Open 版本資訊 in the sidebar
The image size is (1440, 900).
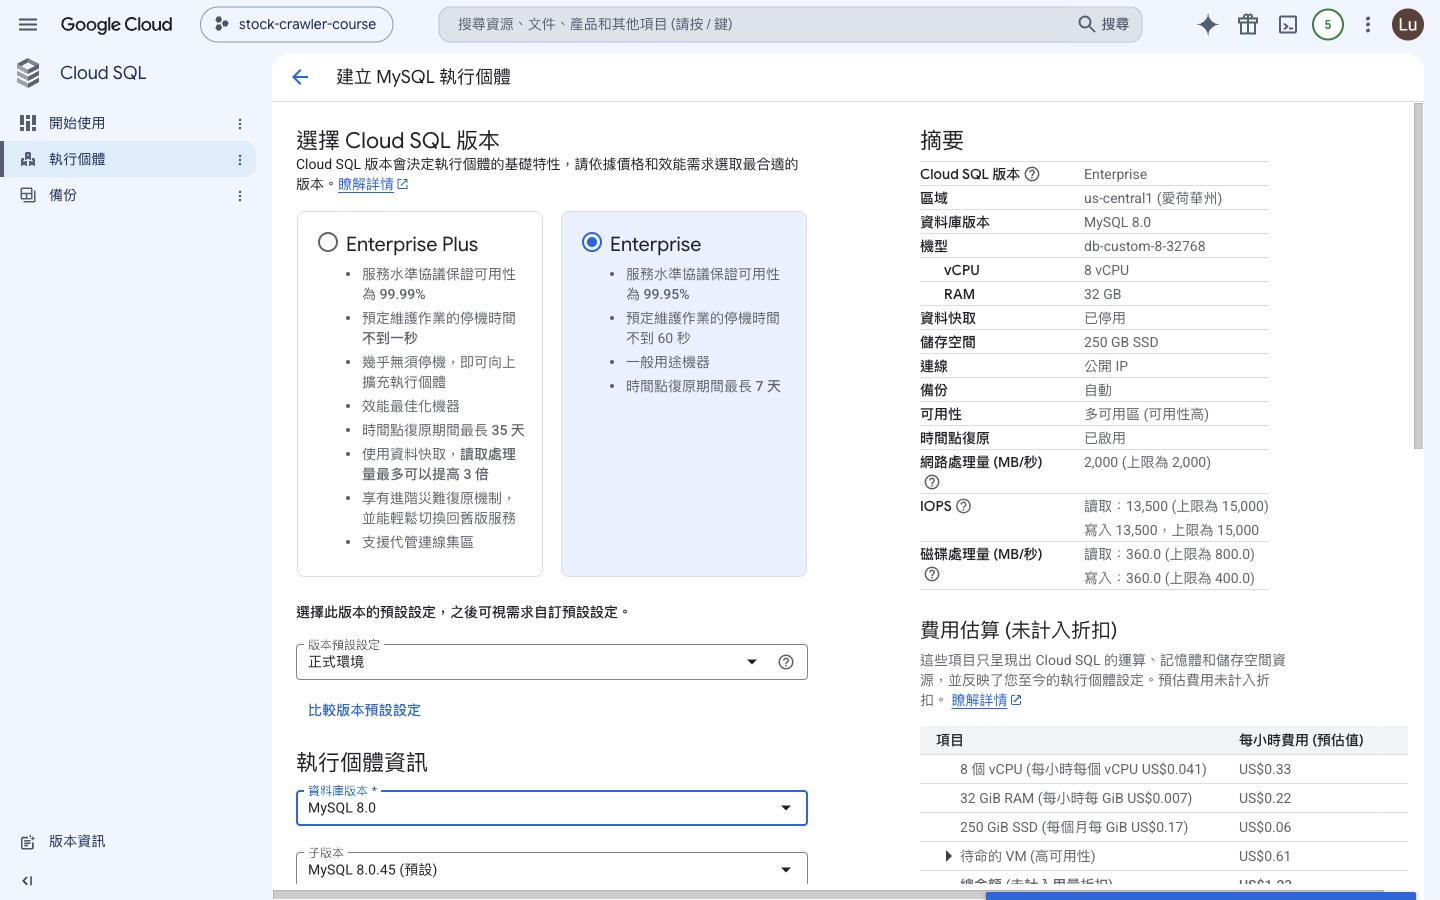(x=77, y=842)
